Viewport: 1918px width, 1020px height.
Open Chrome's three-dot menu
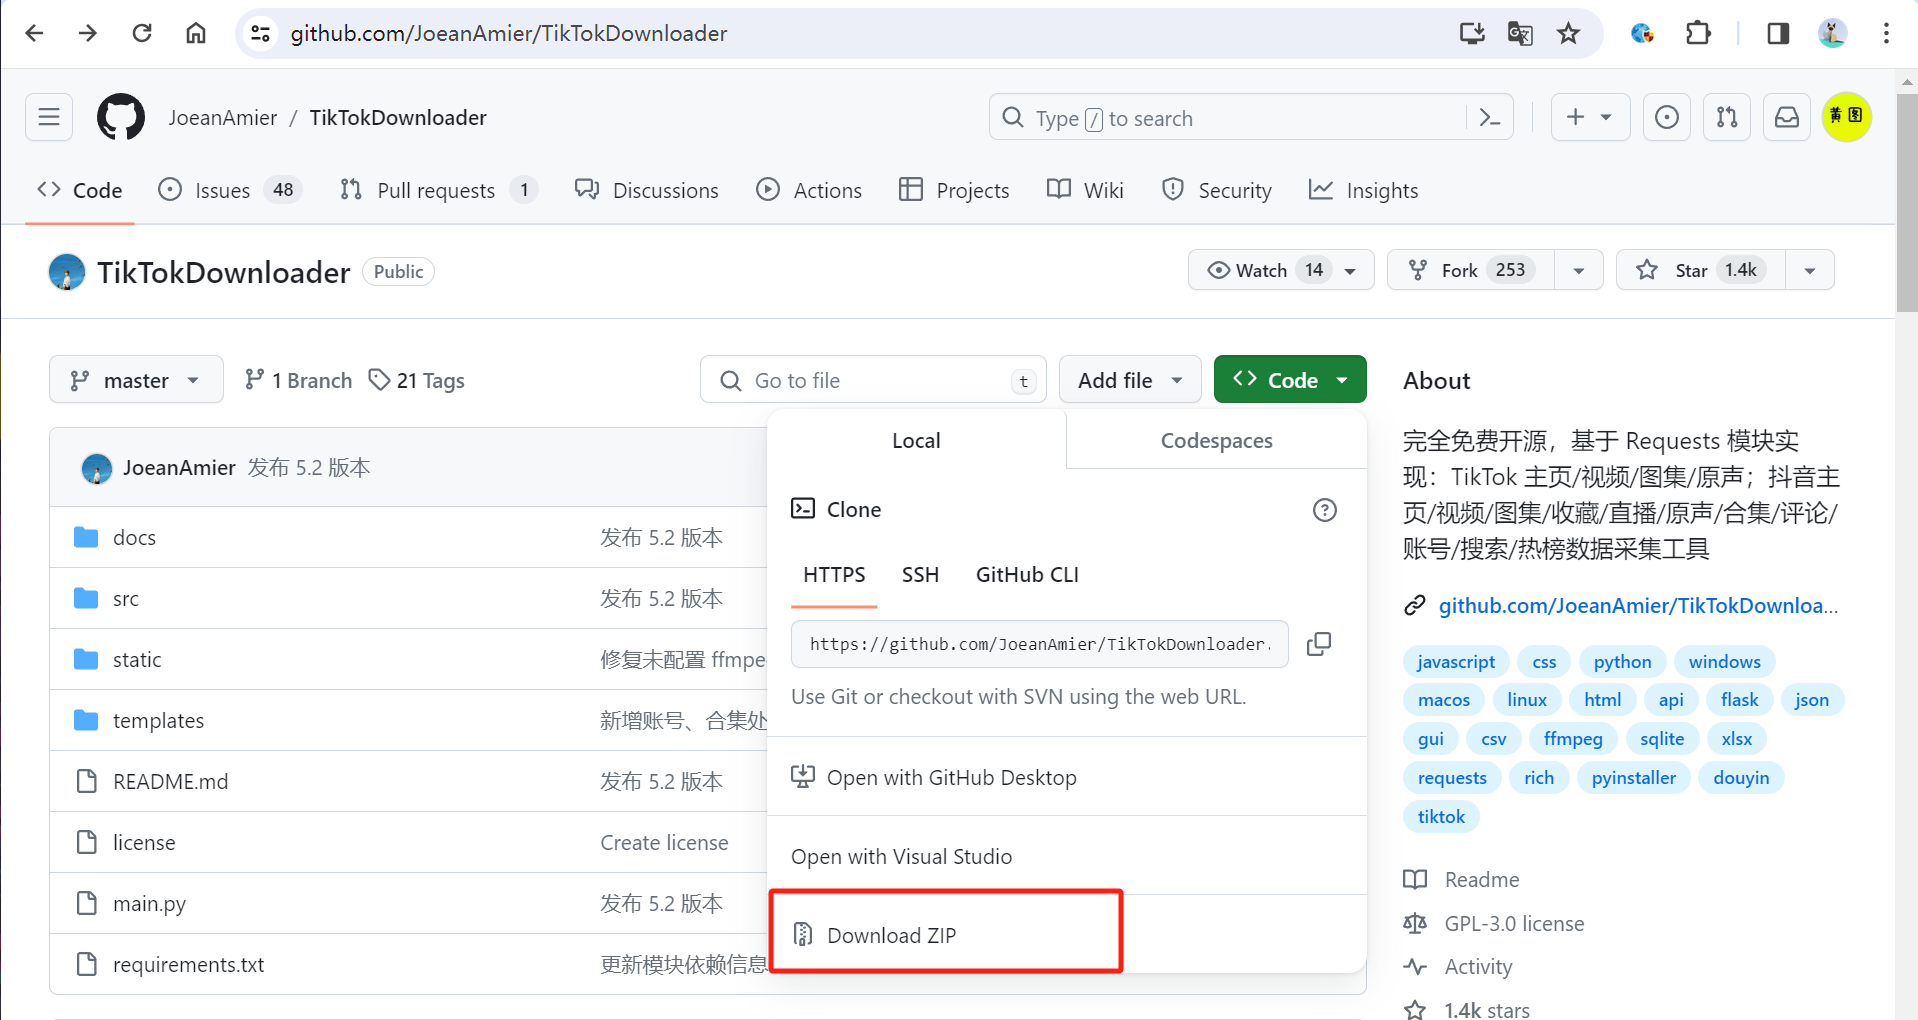tap(1886, 33)
